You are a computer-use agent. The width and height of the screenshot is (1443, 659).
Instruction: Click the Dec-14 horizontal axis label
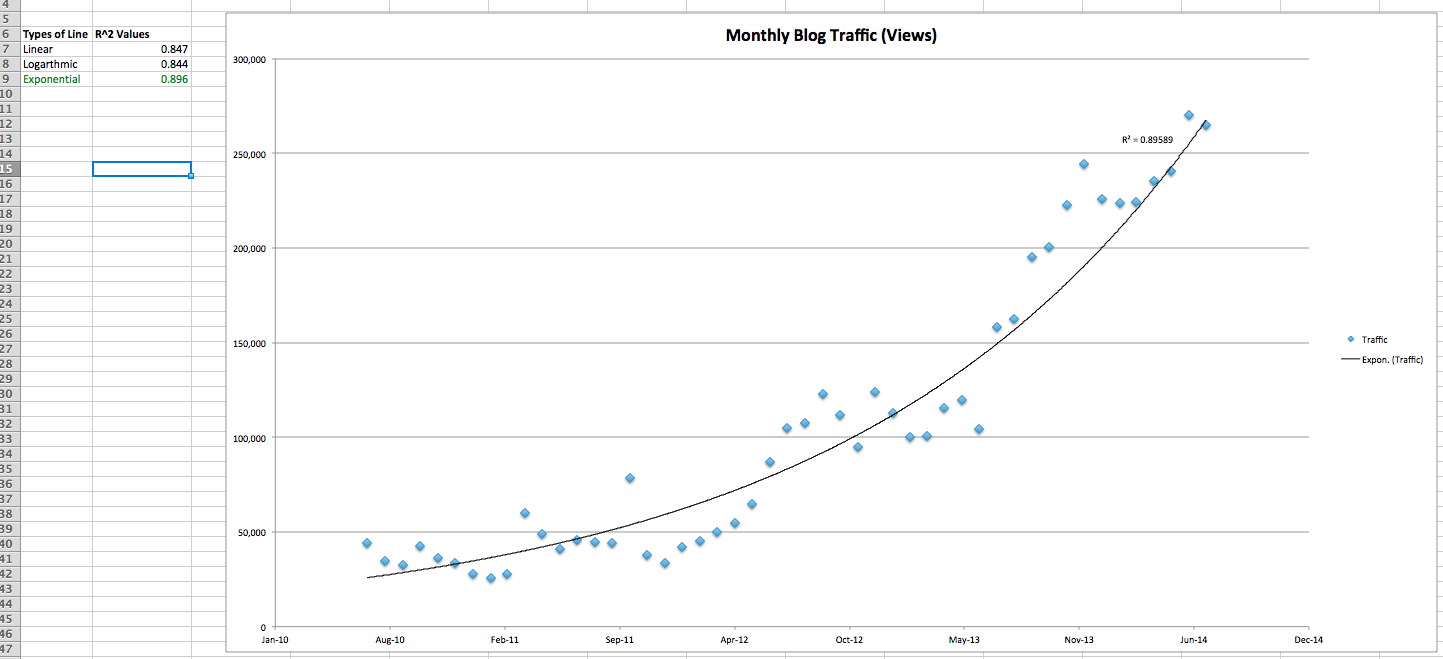click(x=1308, y=639)
